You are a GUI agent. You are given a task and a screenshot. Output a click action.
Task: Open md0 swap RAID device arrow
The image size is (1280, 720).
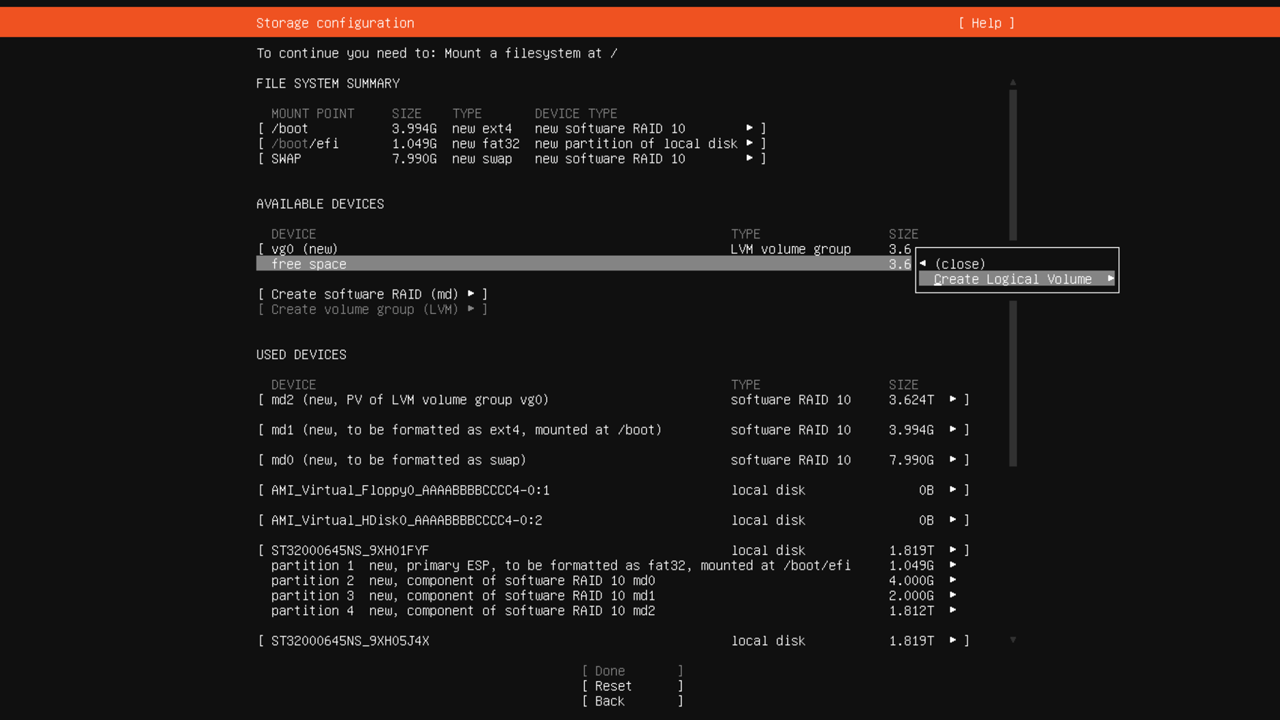point(953,460)
